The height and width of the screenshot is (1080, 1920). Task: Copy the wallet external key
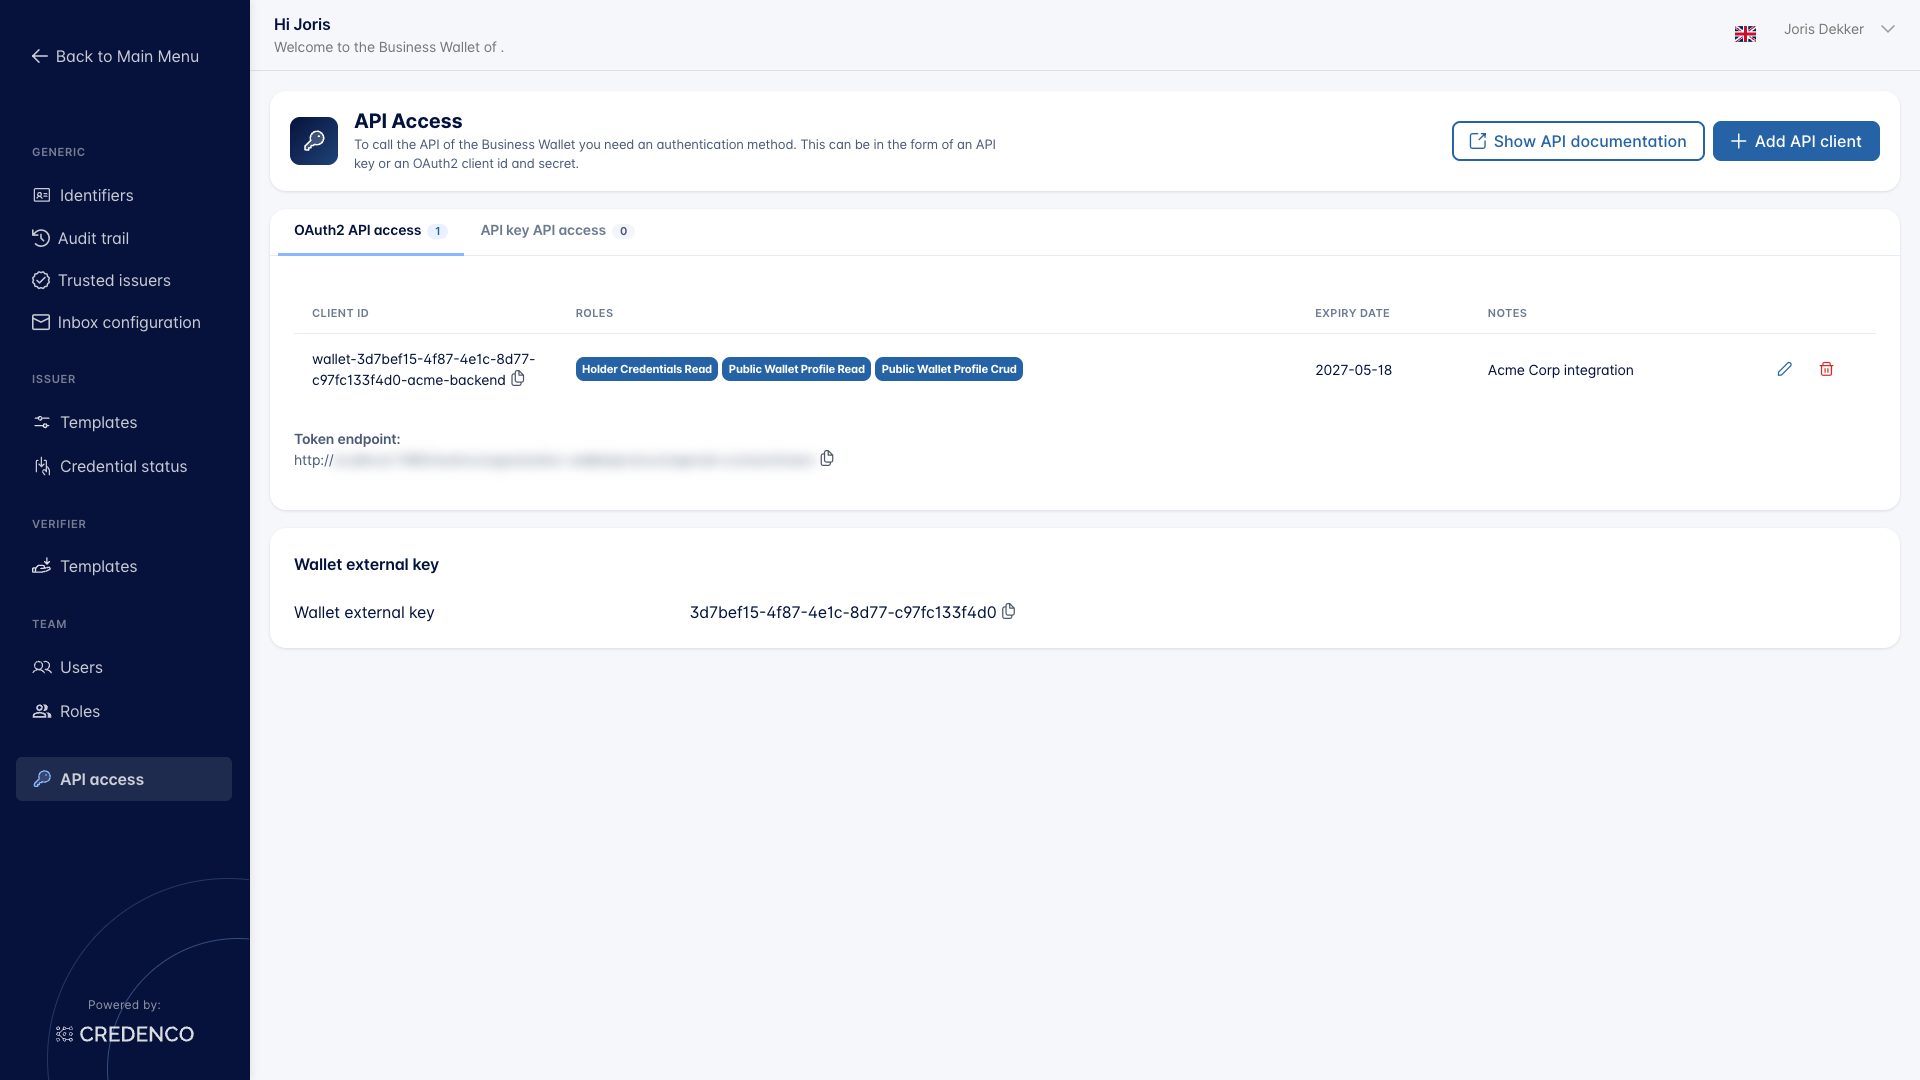point(1008,611)
